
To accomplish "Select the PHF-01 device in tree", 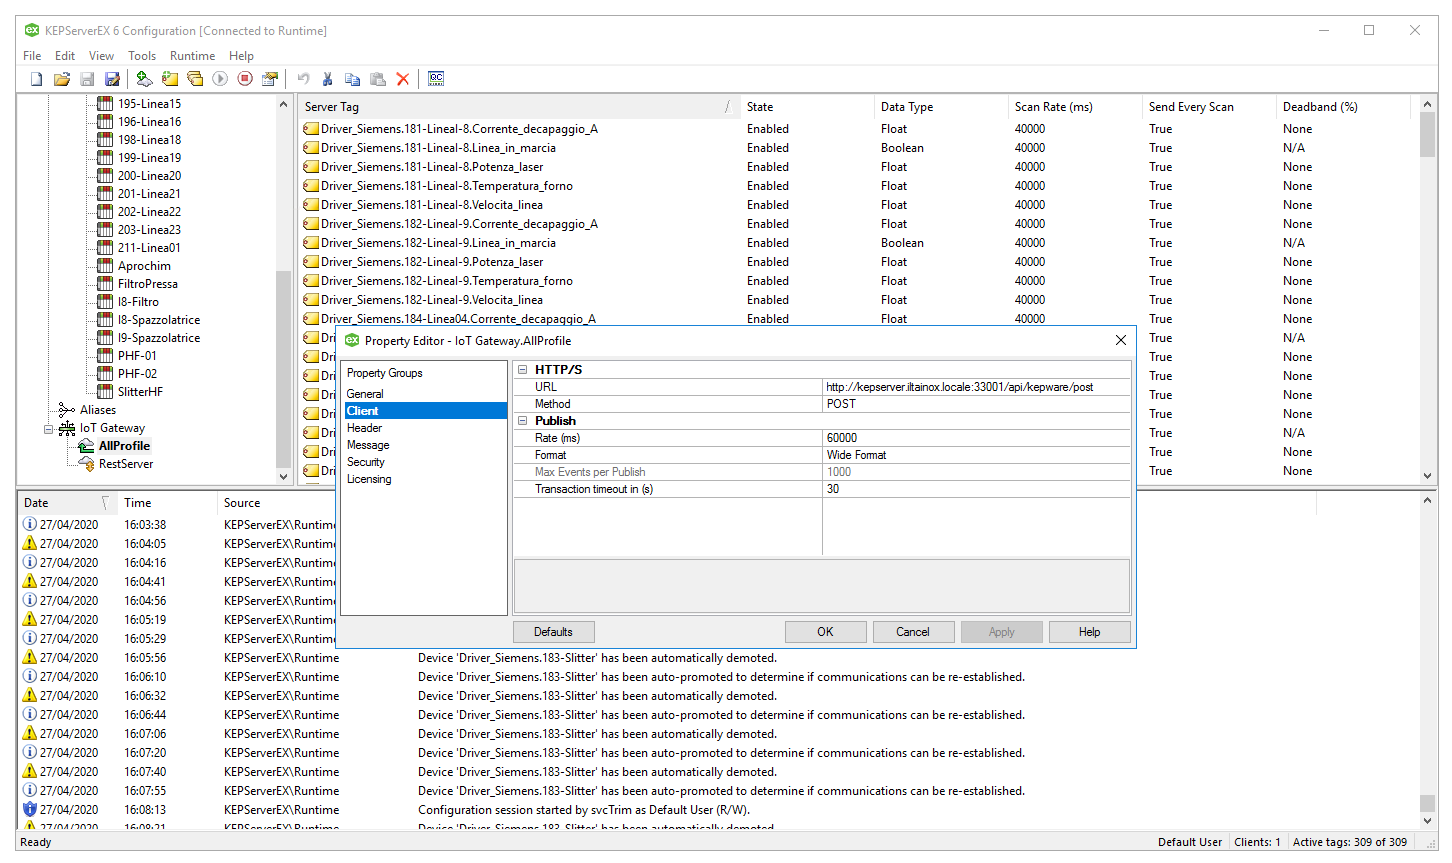I will (x=137, y=356).
